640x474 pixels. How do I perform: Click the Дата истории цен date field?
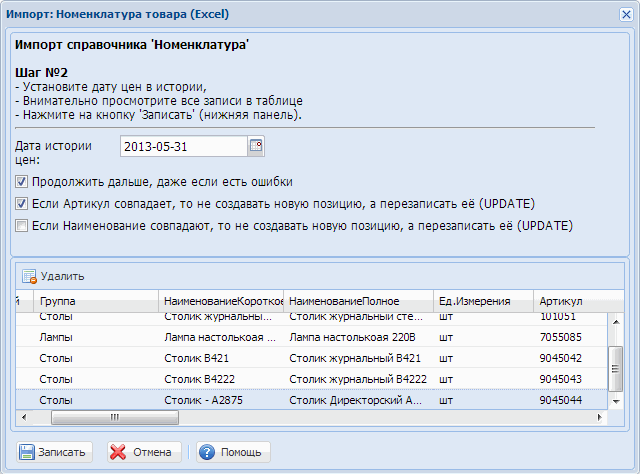pos(184,146)
